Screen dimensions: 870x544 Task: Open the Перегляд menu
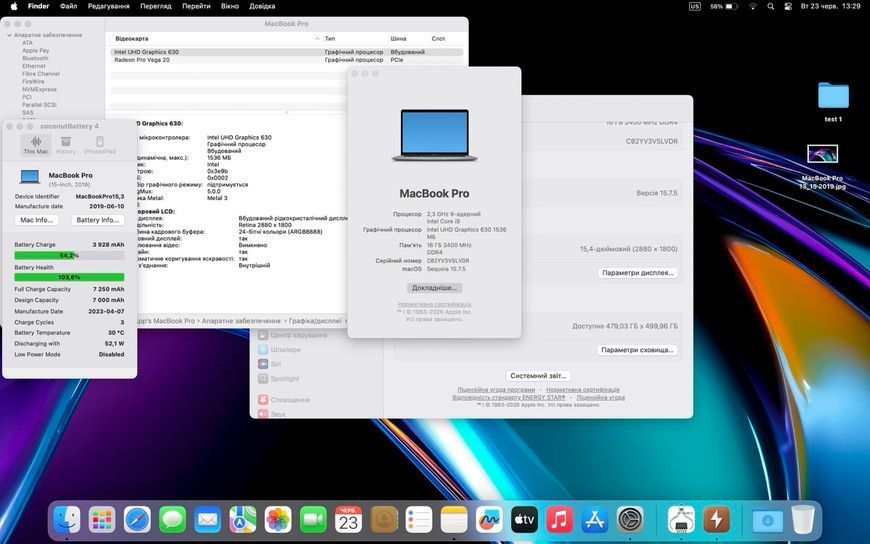[155, 6]
